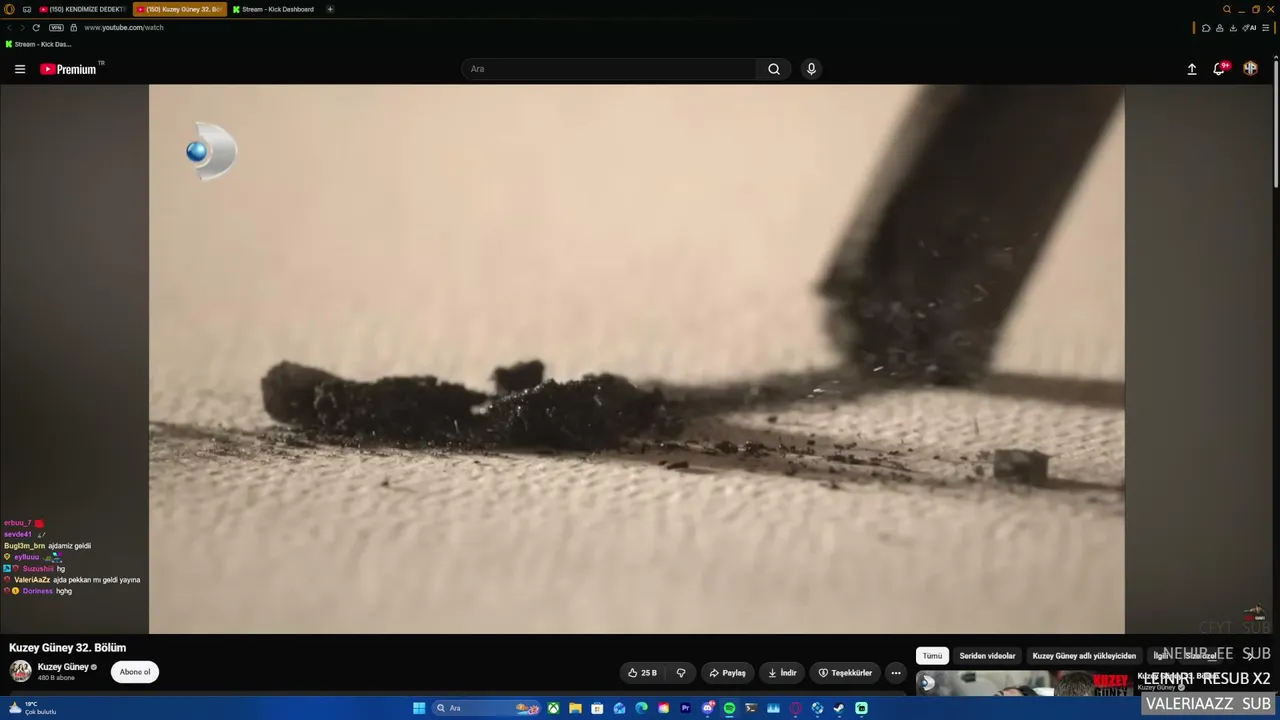This screenshot has width=1280, height=720.
Task: Open Spotify from the taskbar
Action: tap(729, 708)
